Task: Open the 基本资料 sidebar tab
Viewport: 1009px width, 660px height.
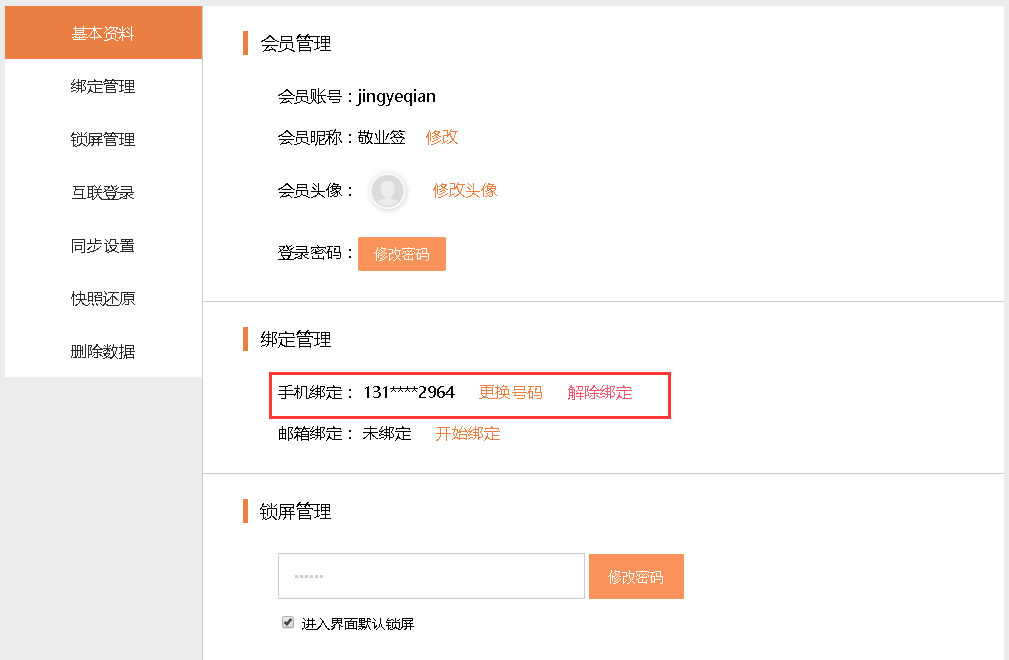Action: pyautogui.click(x=103, y=34)
